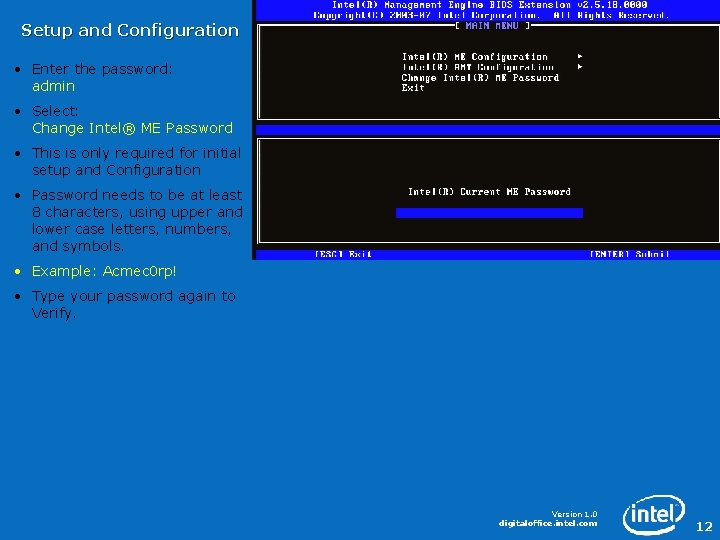Click 'This is only required for initial' bullet

click(x=136, y=161)
